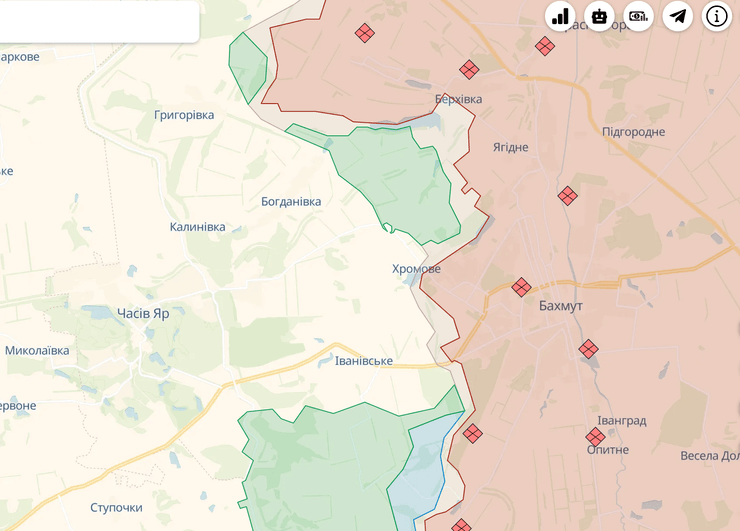Screen dimensions: 740x531
Task: Open the donate money icon
Action: tap(639, 16)
